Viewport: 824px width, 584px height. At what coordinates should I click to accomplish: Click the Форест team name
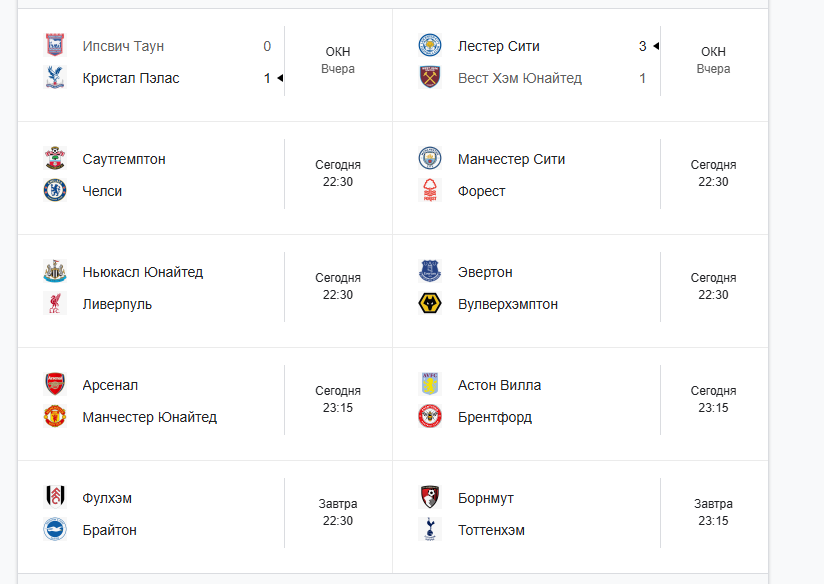coord(482,191)
